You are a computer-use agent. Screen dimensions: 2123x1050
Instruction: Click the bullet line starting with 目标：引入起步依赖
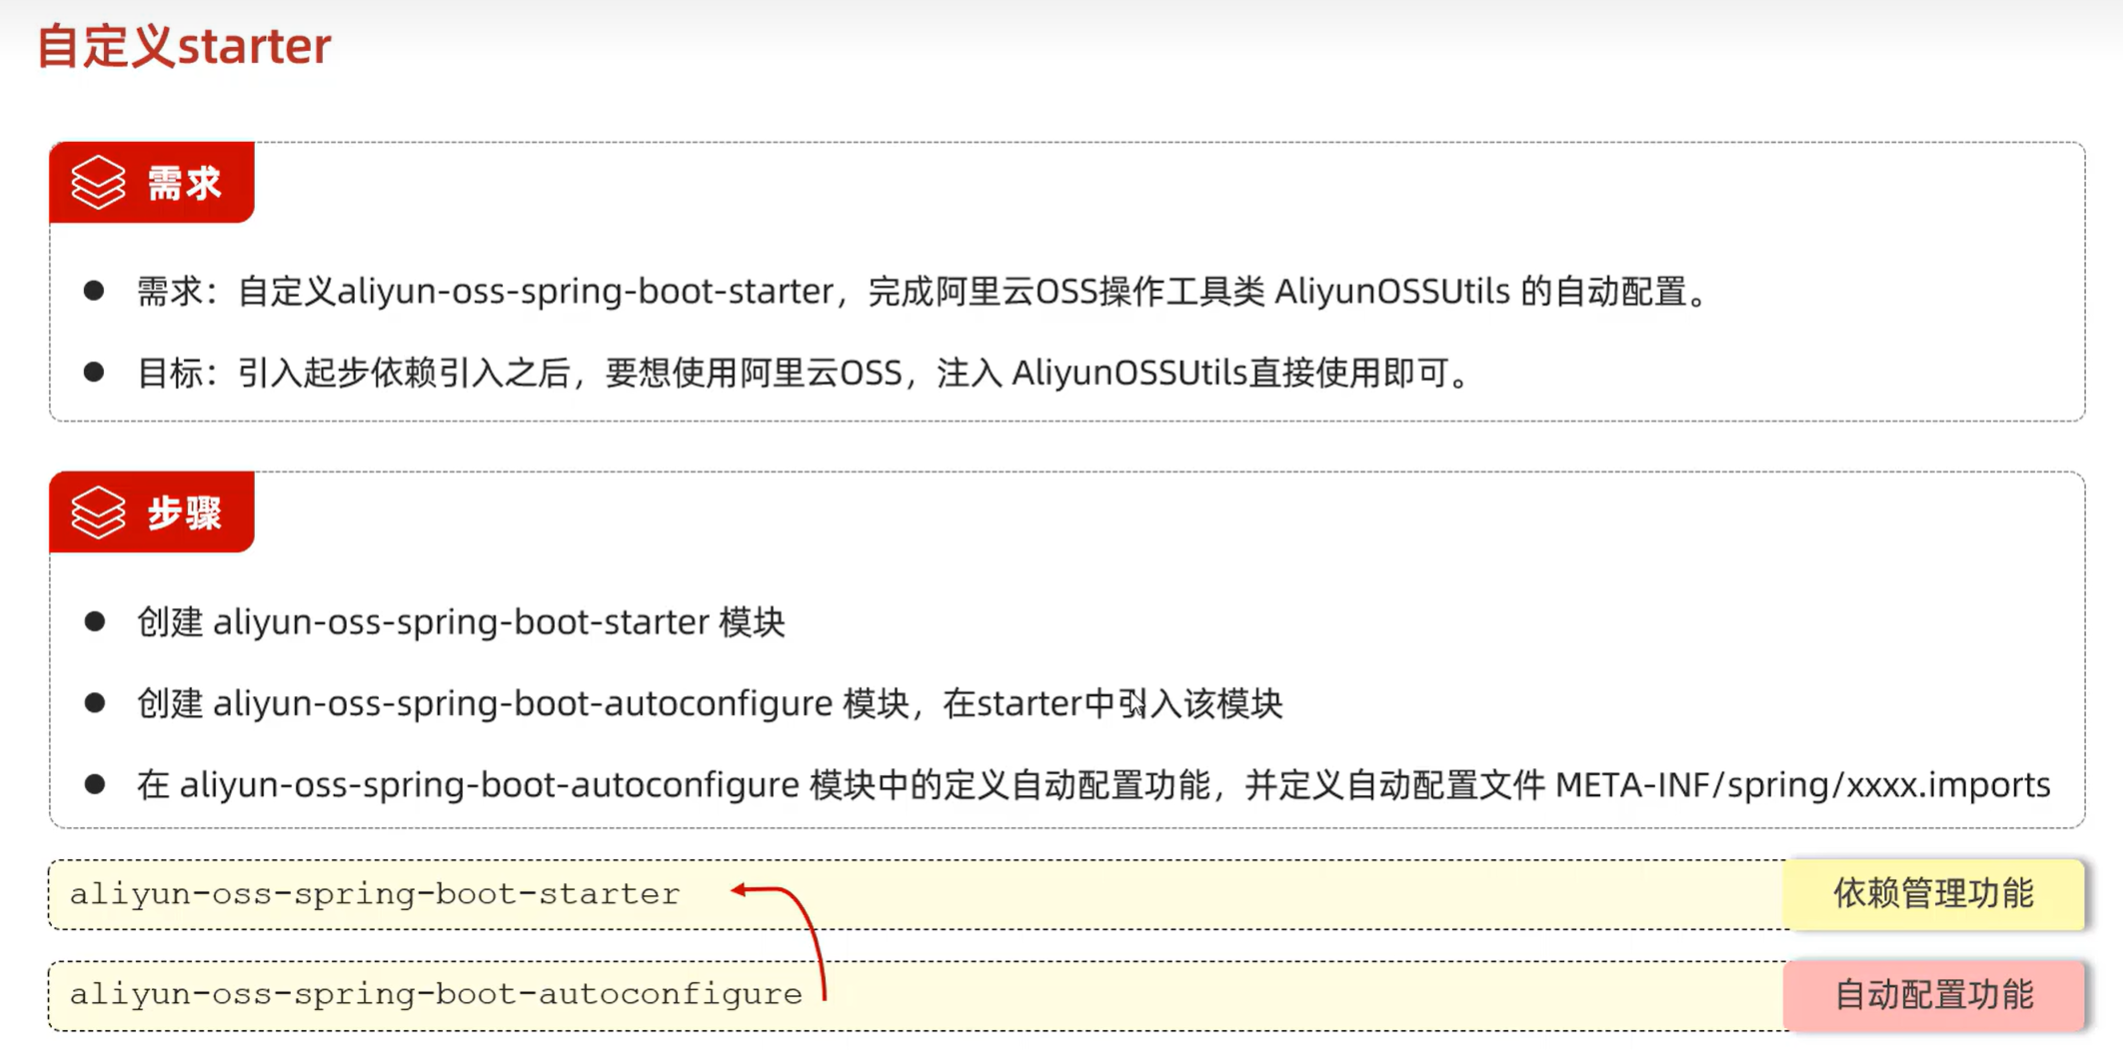[805, 373]
